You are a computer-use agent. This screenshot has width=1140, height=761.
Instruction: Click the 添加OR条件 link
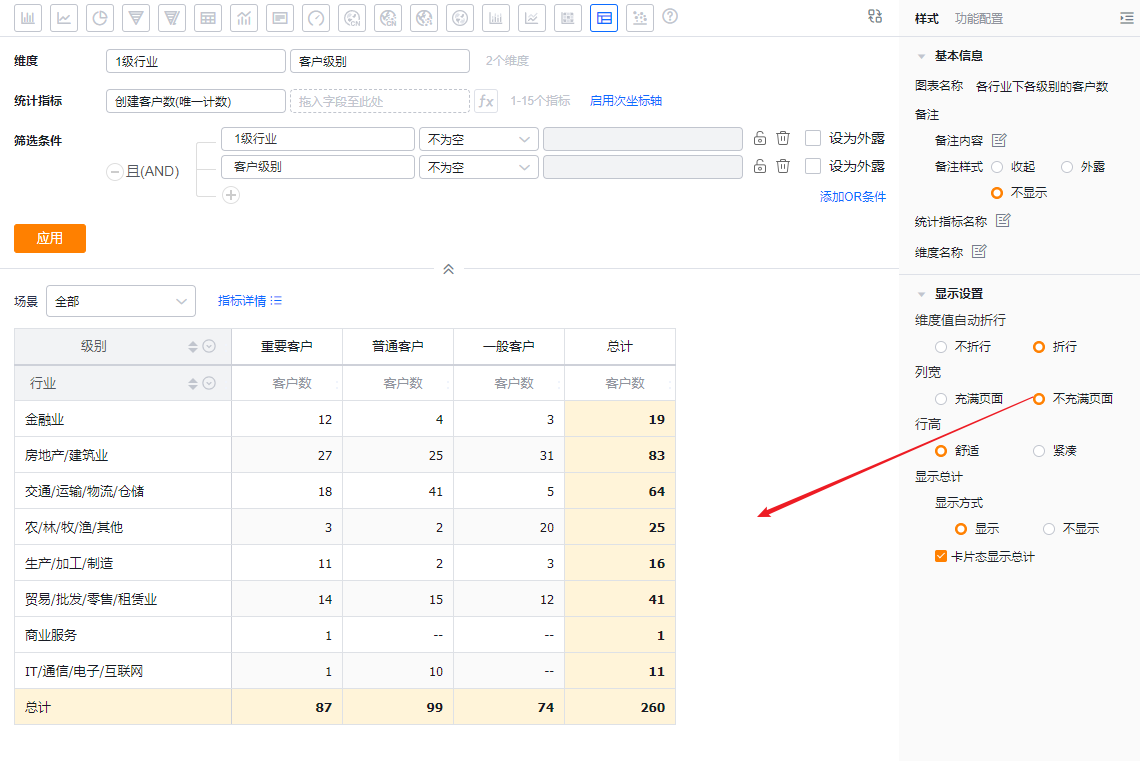click(x=852, y=197)
